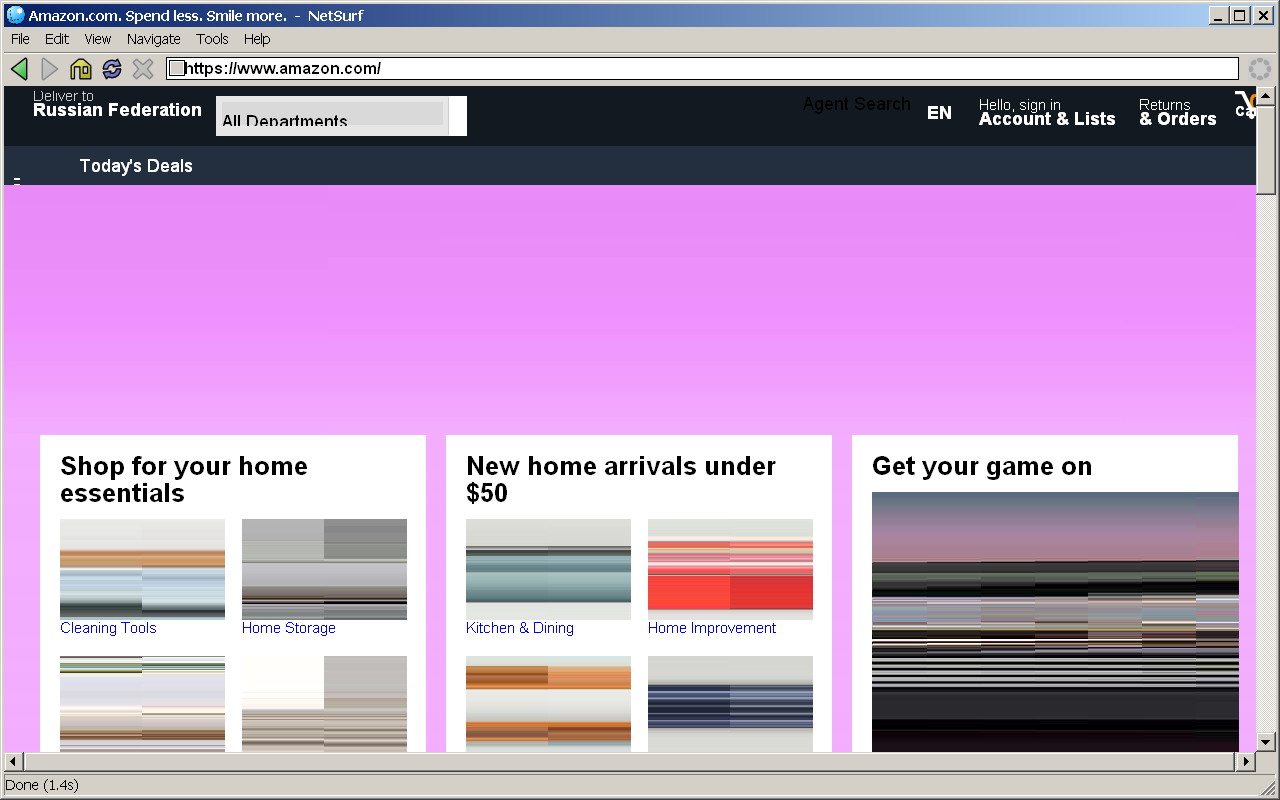Click the favicon in the URL bar
The image size is (1280, 800).
click(177, 69)
